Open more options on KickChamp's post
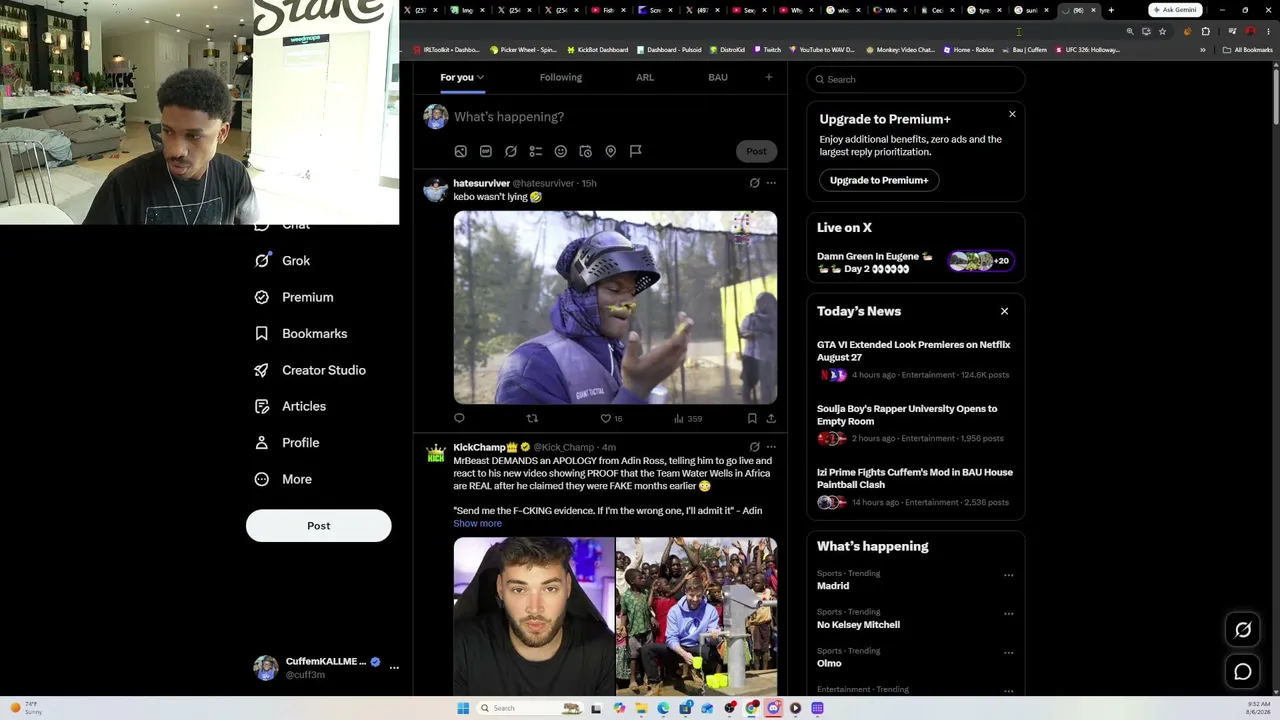This screenshot has height=720, width=1280. tap(771, 447)
